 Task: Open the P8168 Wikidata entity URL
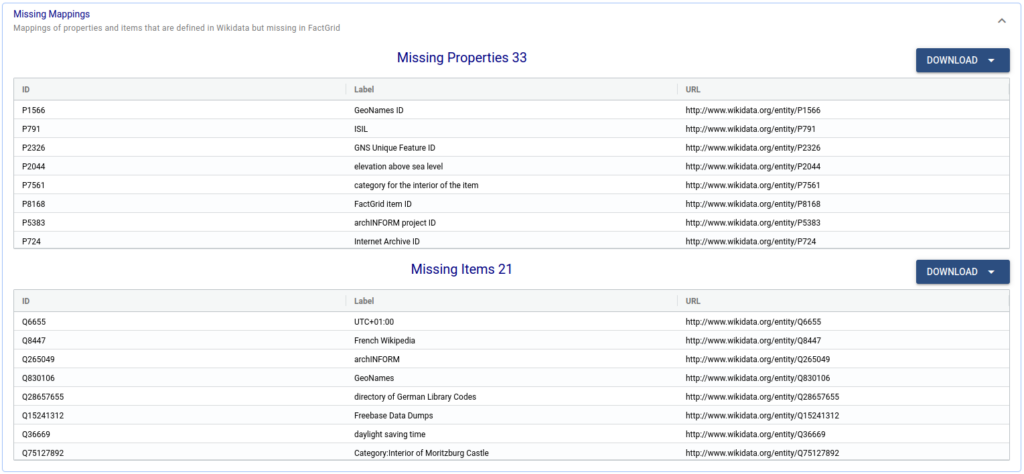pos(758,204)
